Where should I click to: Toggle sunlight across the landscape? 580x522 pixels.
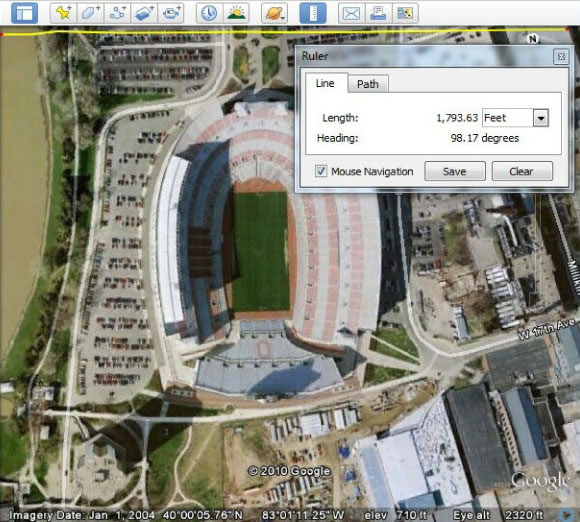236,13
